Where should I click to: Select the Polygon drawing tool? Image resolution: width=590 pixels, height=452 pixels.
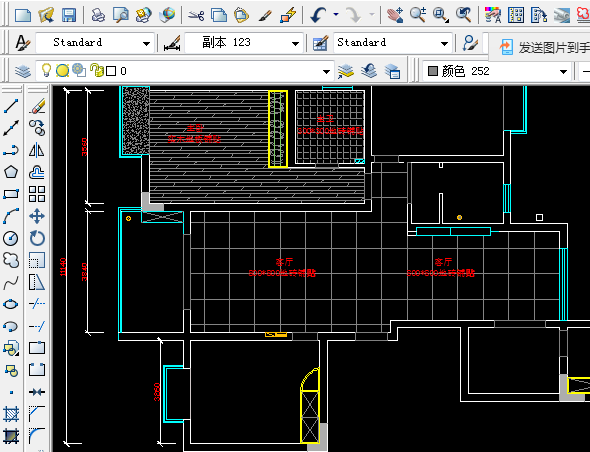11,172
